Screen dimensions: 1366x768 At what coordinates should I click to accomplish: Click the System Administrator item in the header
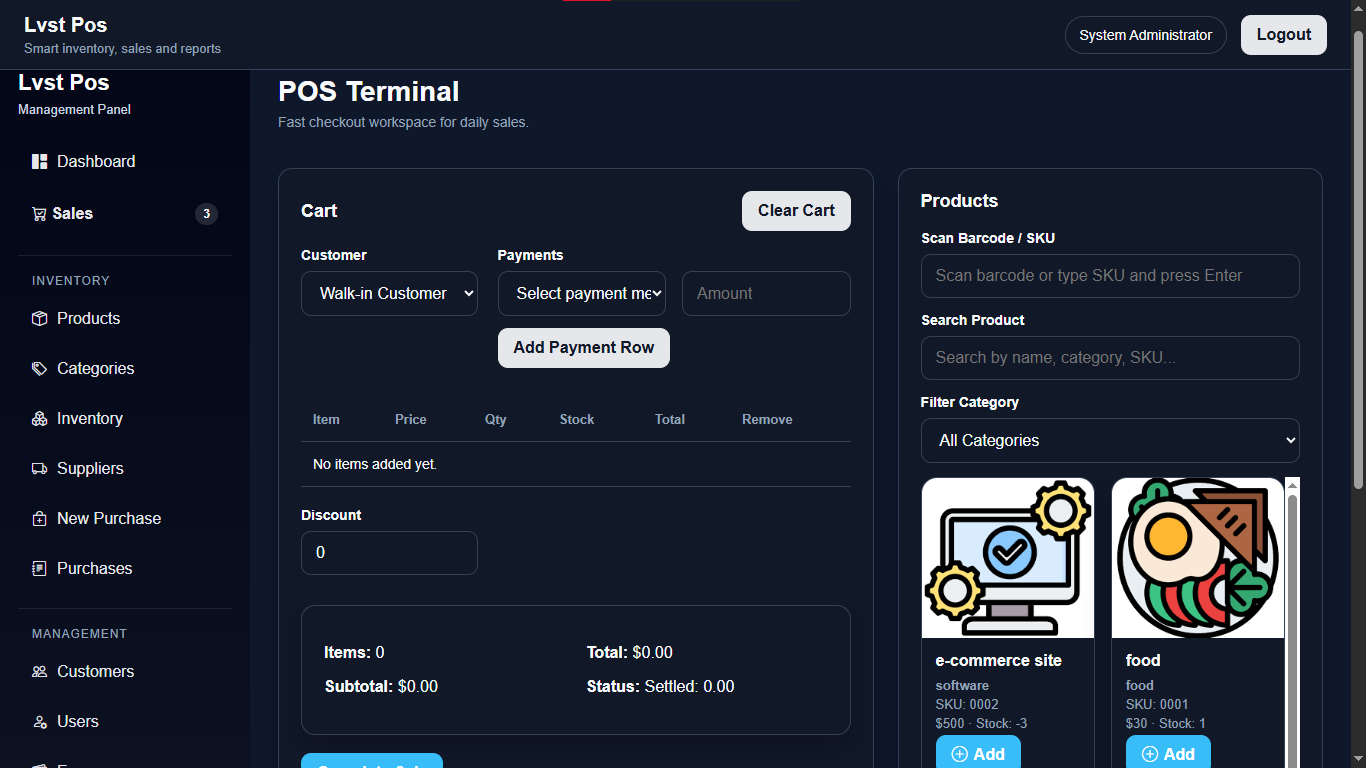click(1145, 34)
